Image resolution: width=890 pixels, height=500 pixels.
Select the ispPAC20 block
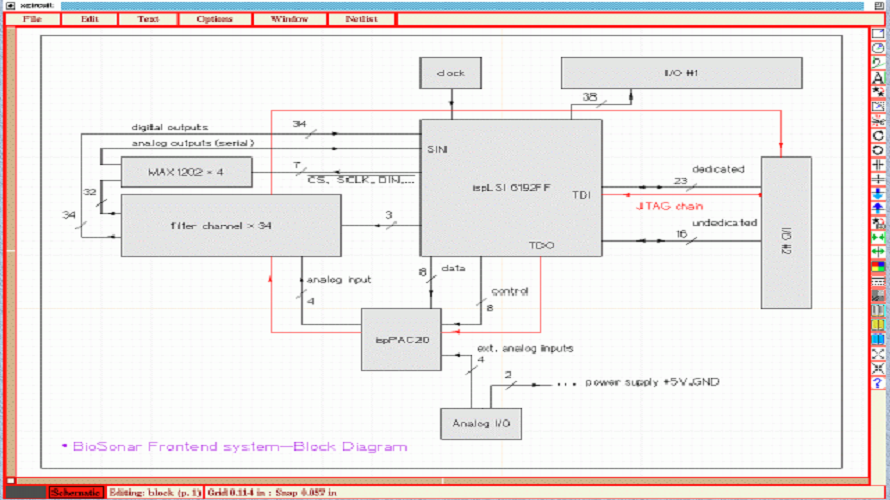coord(401,339)
